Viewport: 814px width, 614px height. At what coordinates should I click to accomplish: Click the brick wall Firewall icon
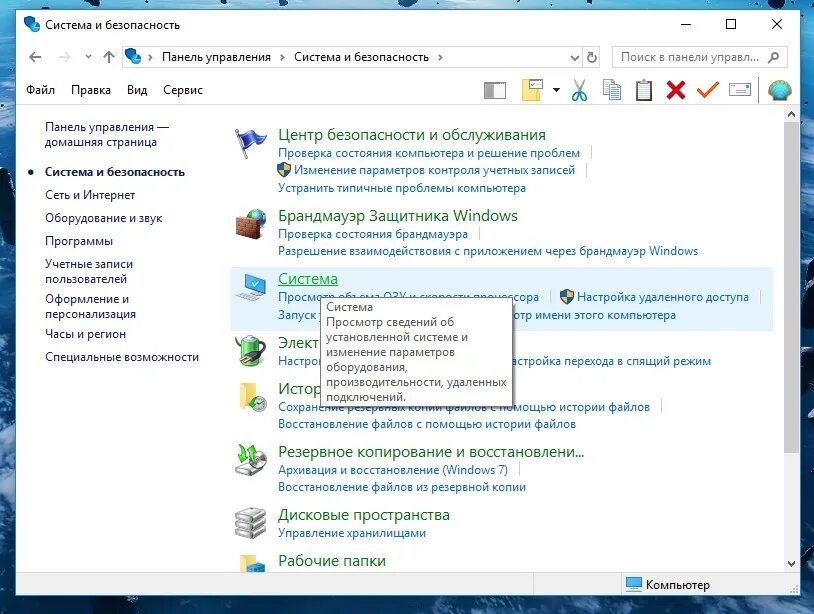(251, 224)
